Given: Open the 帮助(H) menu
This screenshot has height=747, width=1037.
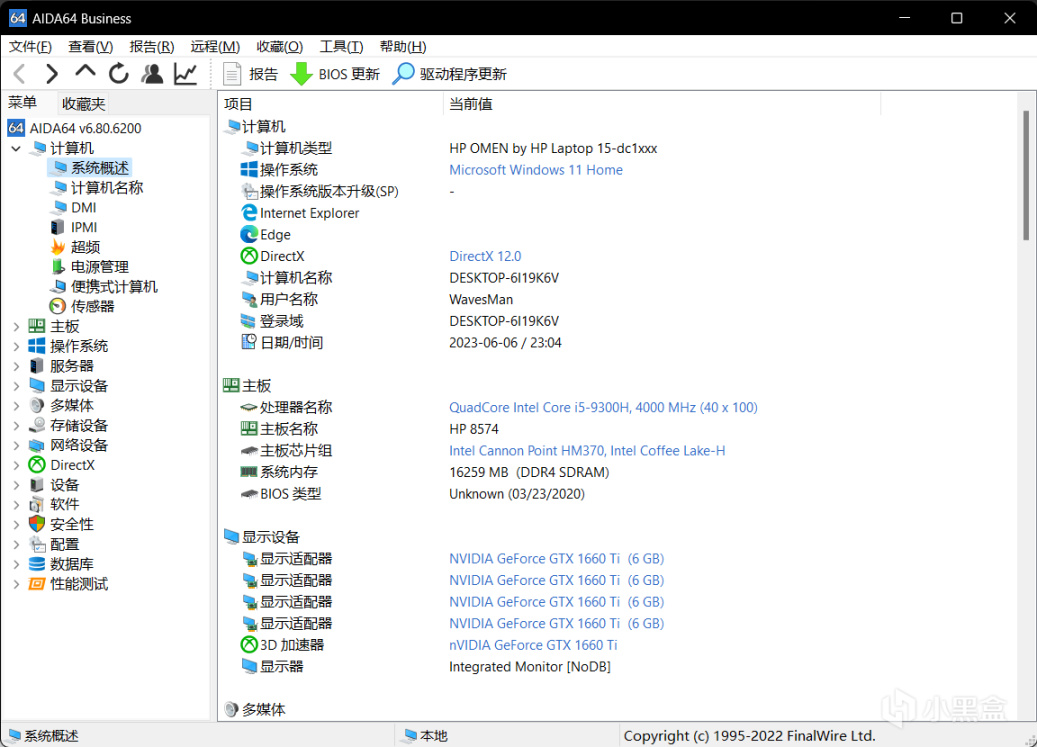Looking at the screenshot, I should [403, 47].
